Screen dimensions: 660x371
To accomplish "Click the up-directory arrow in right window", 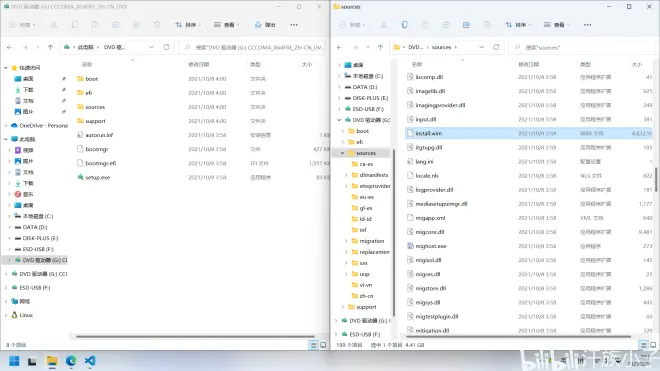I will [380, 47].
